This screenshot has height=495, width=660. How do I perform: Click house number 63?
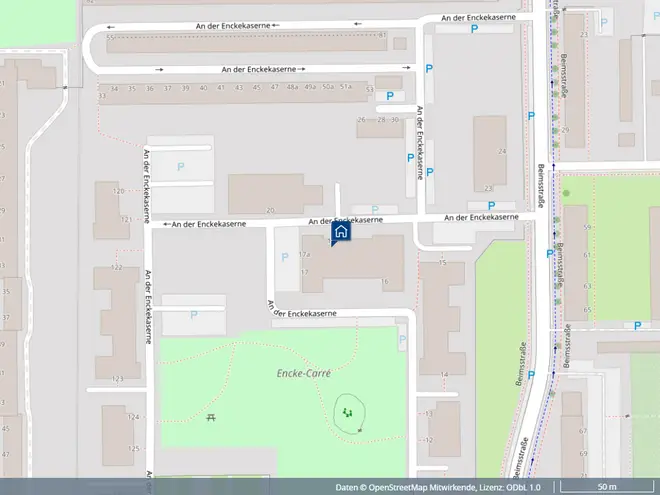[587, 286]
